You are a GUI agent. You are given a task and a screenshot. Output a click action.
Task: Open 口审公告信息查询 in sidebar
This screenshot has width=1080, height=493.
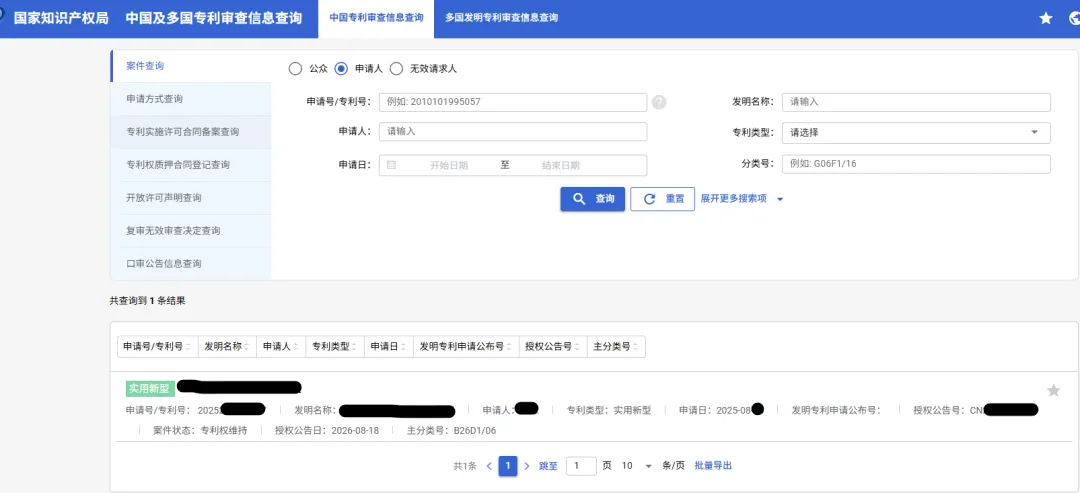[x=191, y=264]
